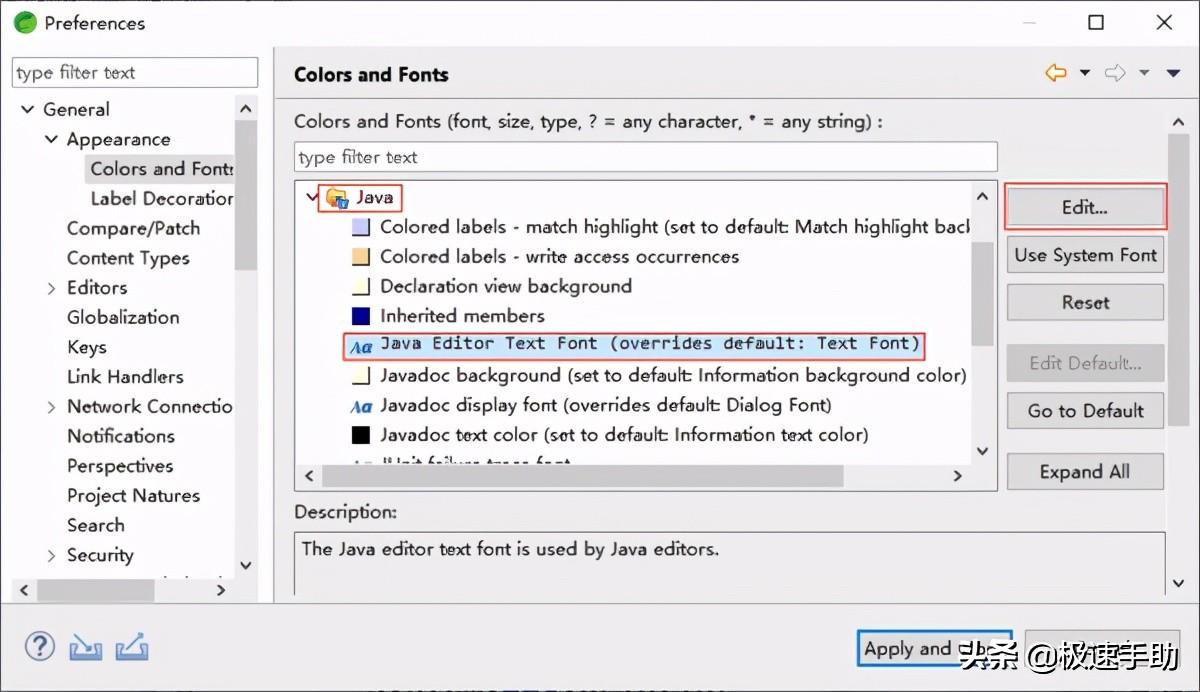1200x692 pixels.
Task: Click the Java folder icon
Action: tap(337, 198)
